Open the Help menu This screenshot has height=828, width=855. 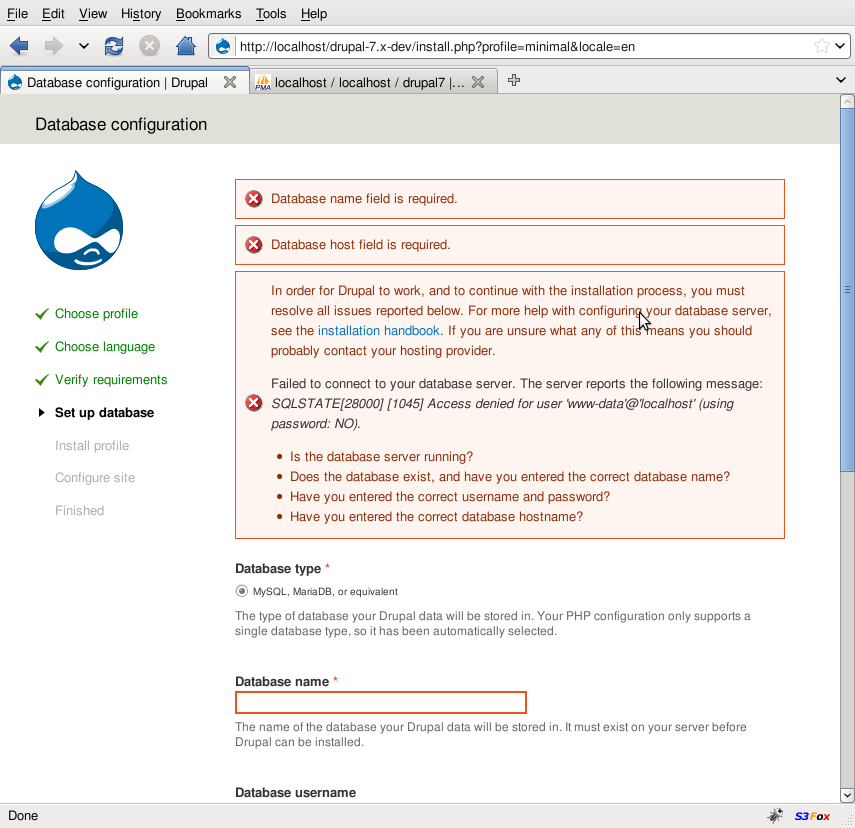tap(314, 14)
